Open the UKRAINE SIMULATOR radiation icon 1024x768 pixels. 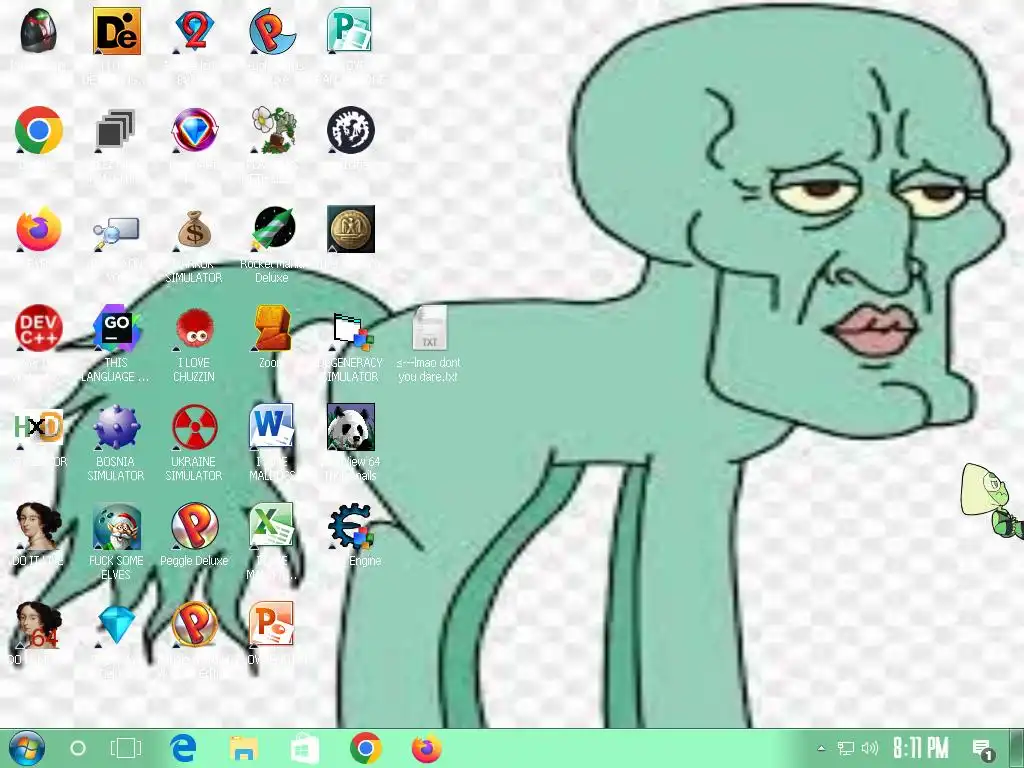coord(194,428)
